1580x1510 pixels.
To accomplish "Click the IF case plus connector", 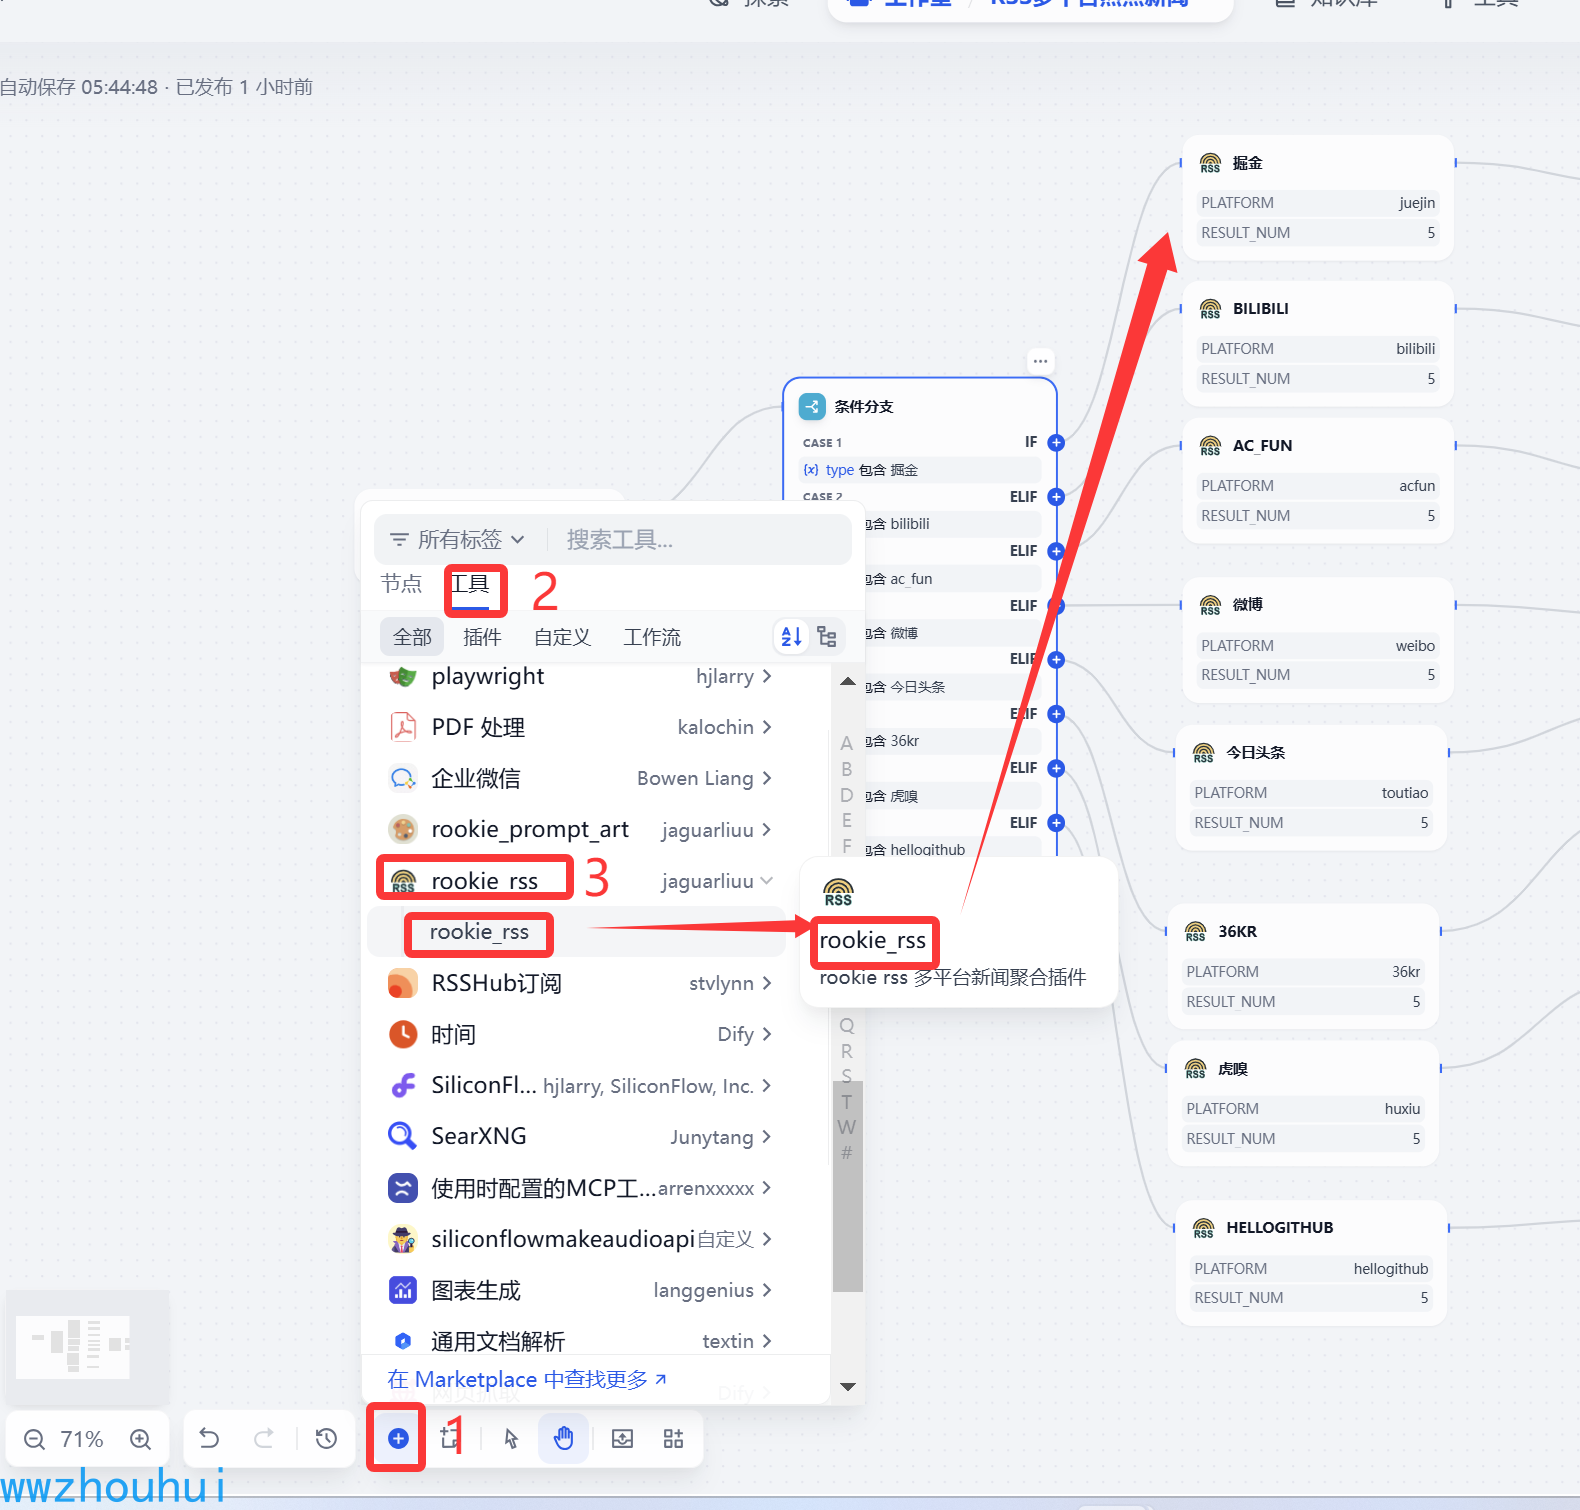I will 1056,442.
